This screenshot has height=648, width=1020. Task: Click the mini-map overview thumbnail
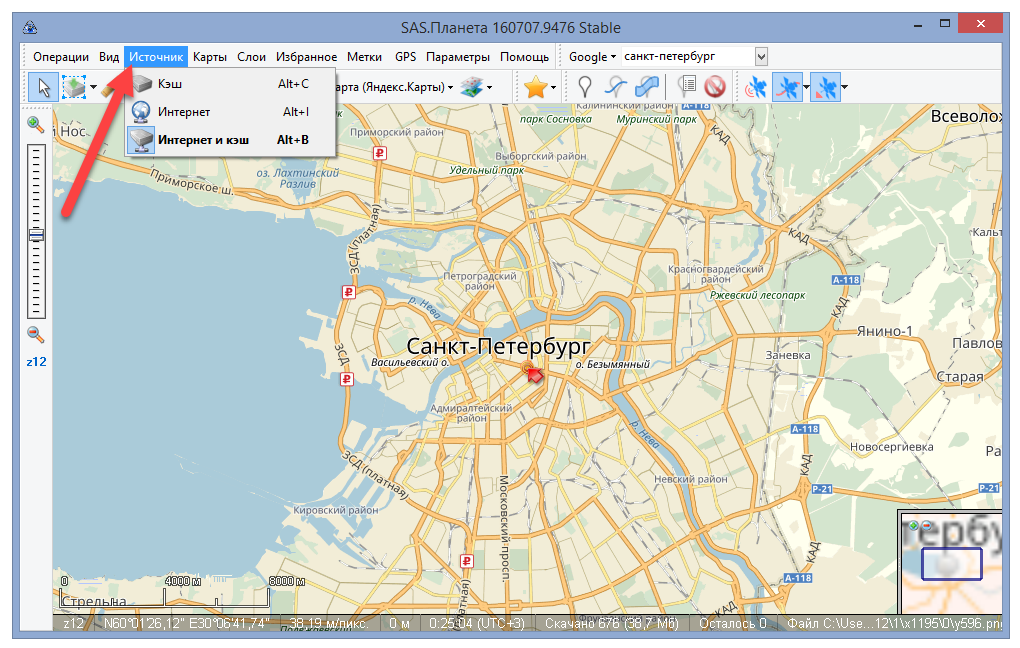tap(950, 563)
